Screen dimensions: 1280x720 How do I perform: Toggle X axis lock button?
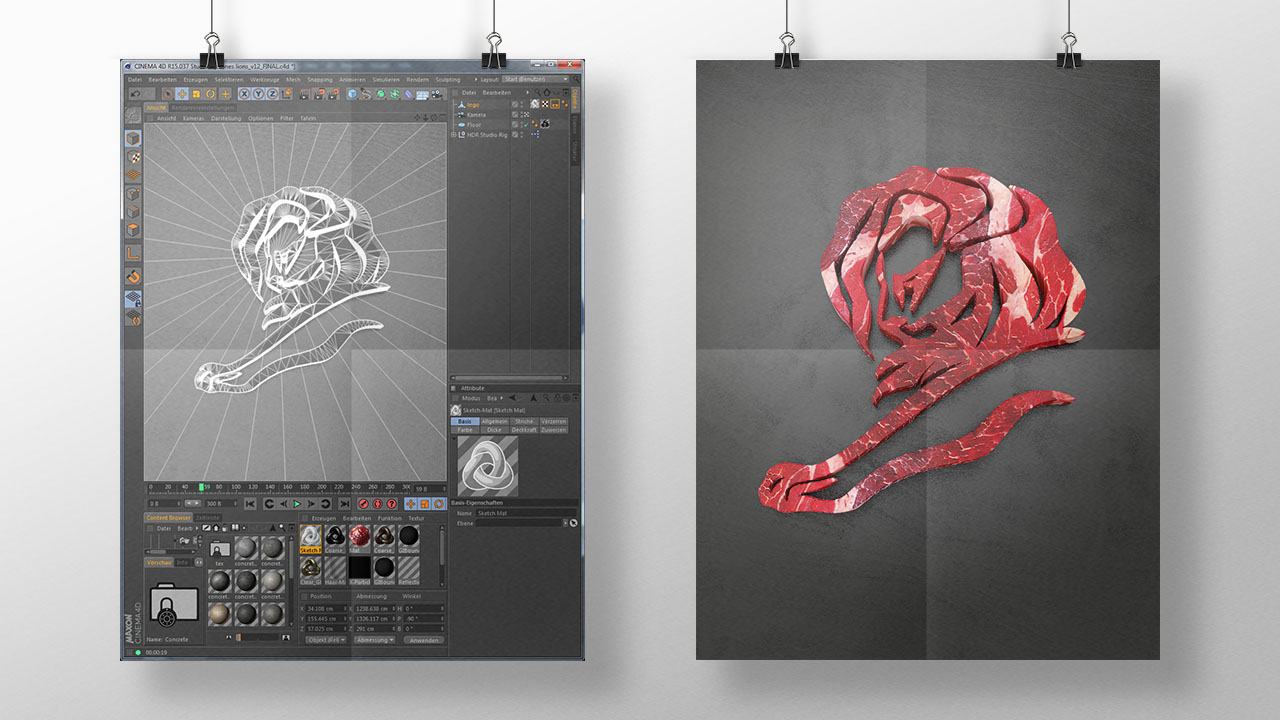[244, 94]
